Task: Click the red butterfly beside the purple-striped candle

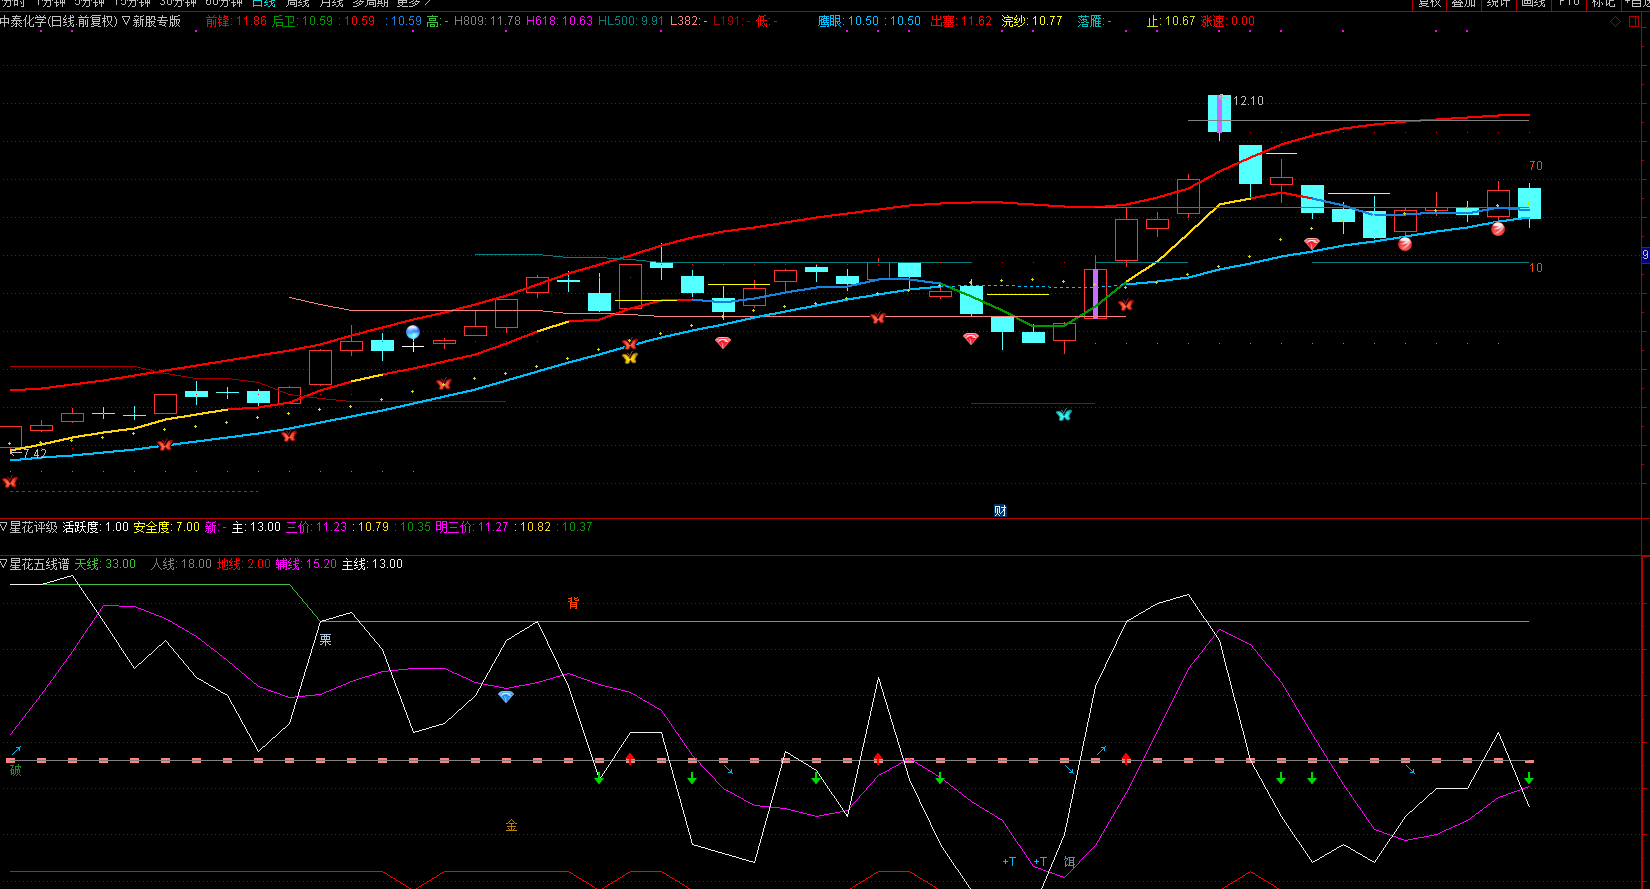Action: [1126, 305]
